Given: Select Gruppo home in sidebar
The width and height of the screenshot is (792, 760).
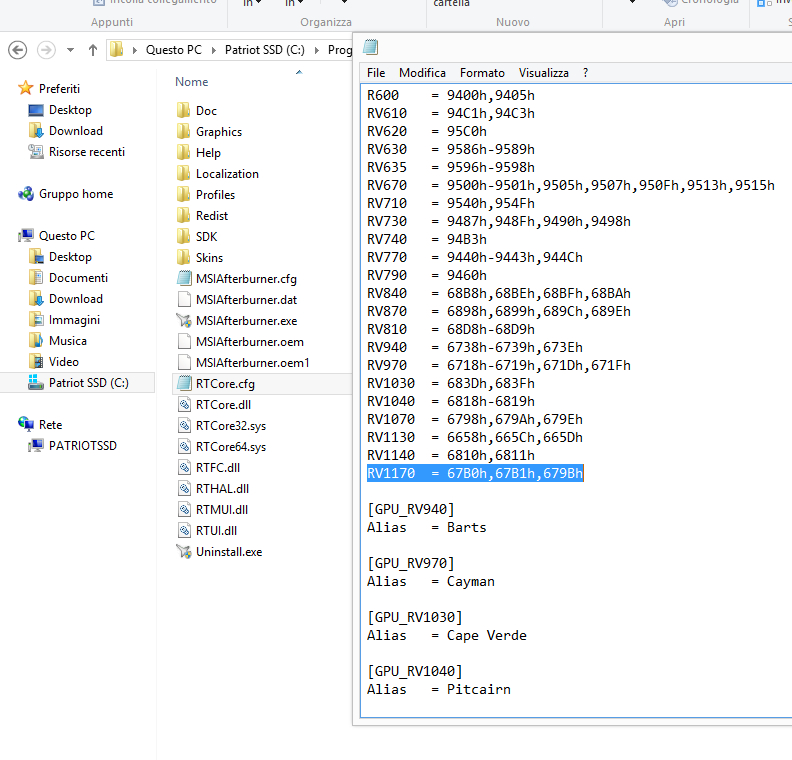Looking at the screenshot, I should click(x=76, y=194).
